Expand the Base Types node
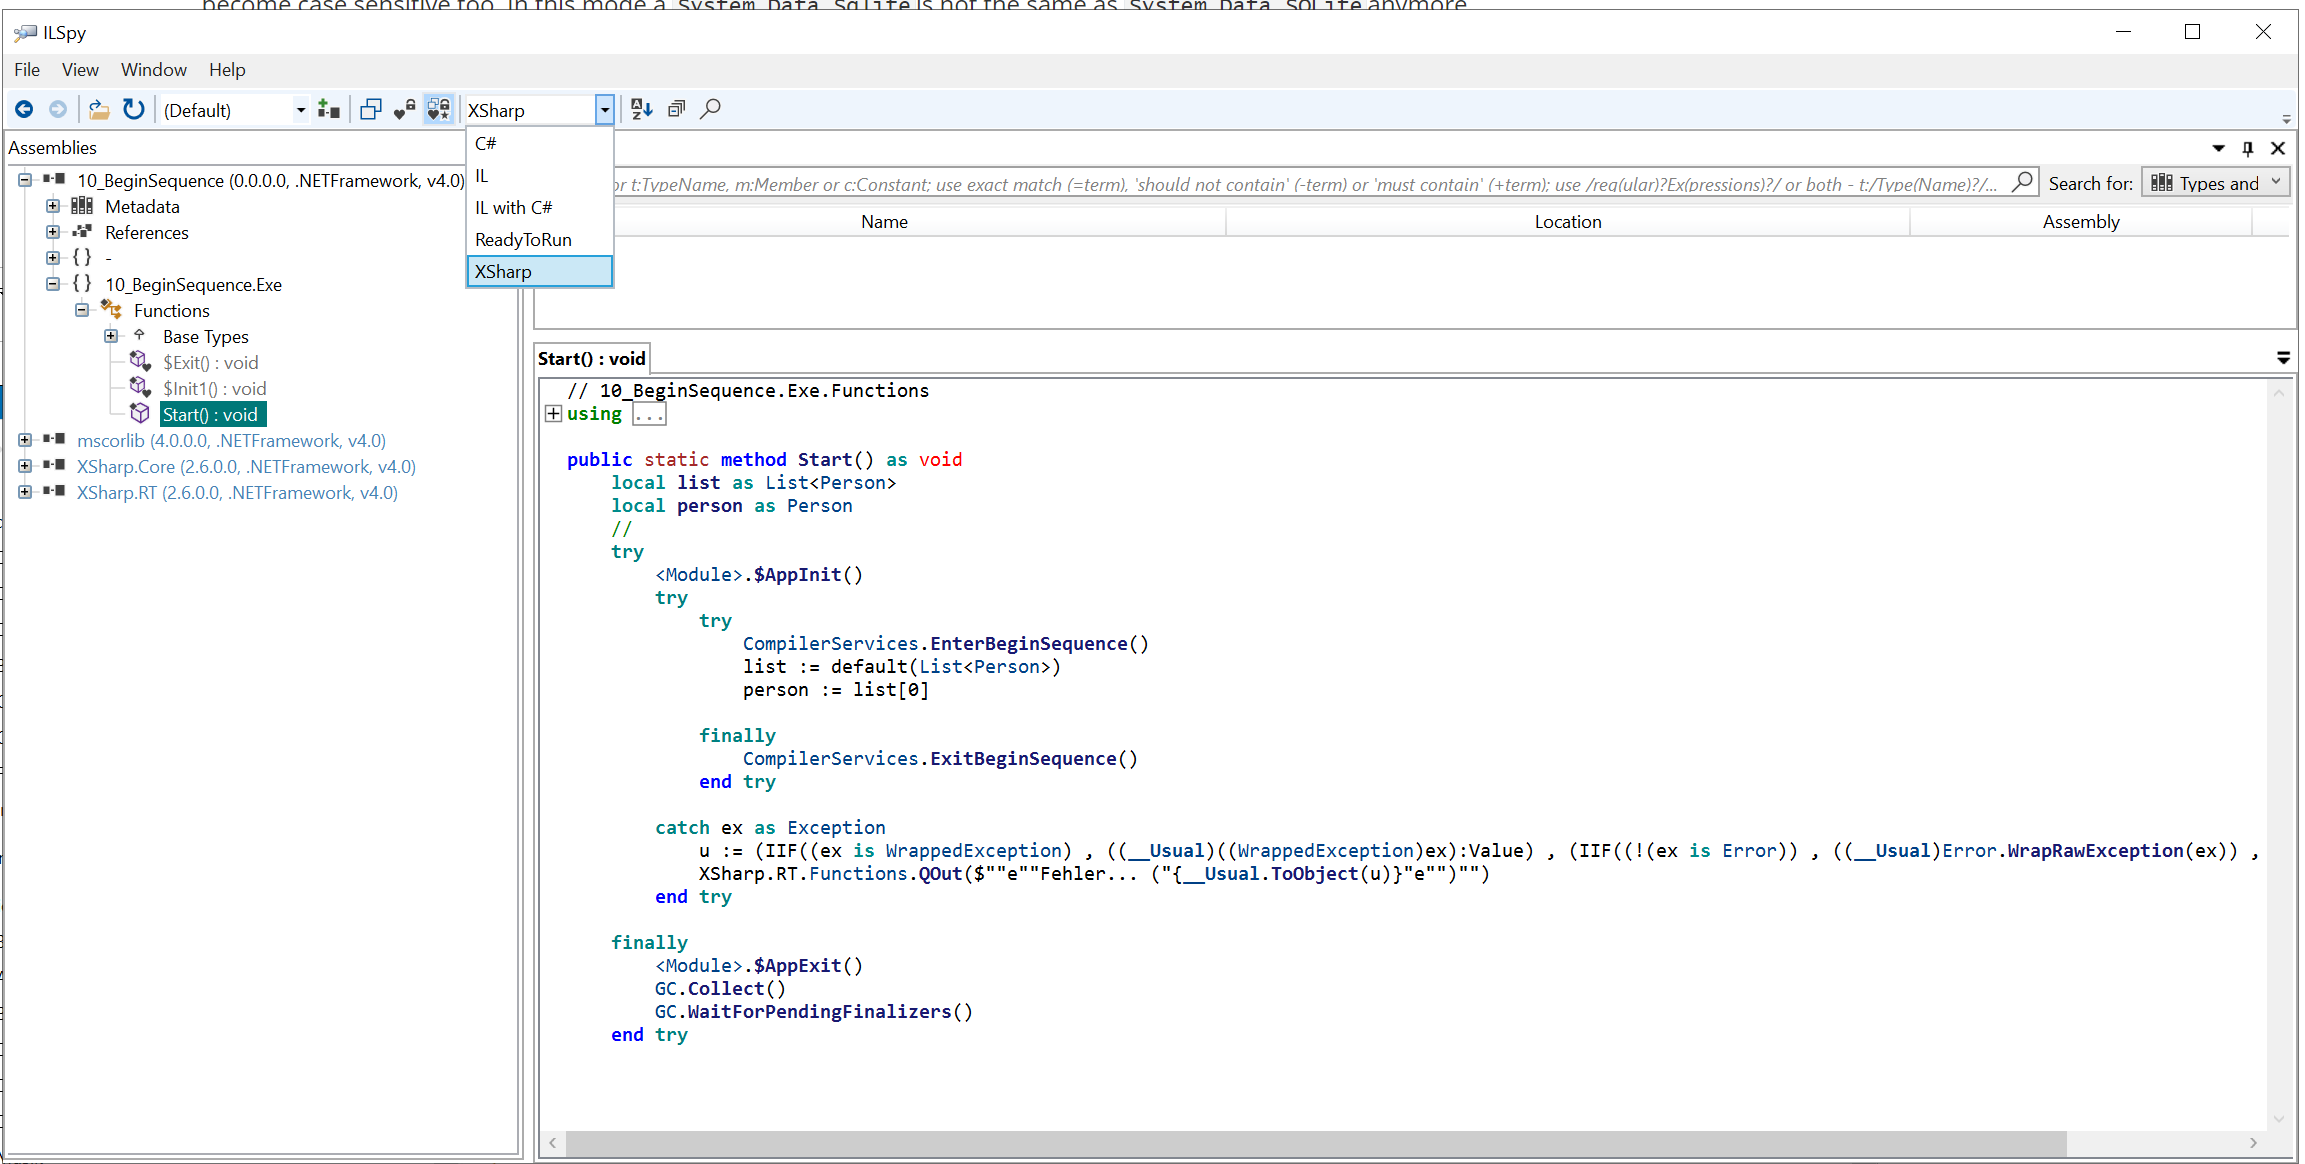The image size is (2305, 1164). pyautogui.click(x=111, y=336)
